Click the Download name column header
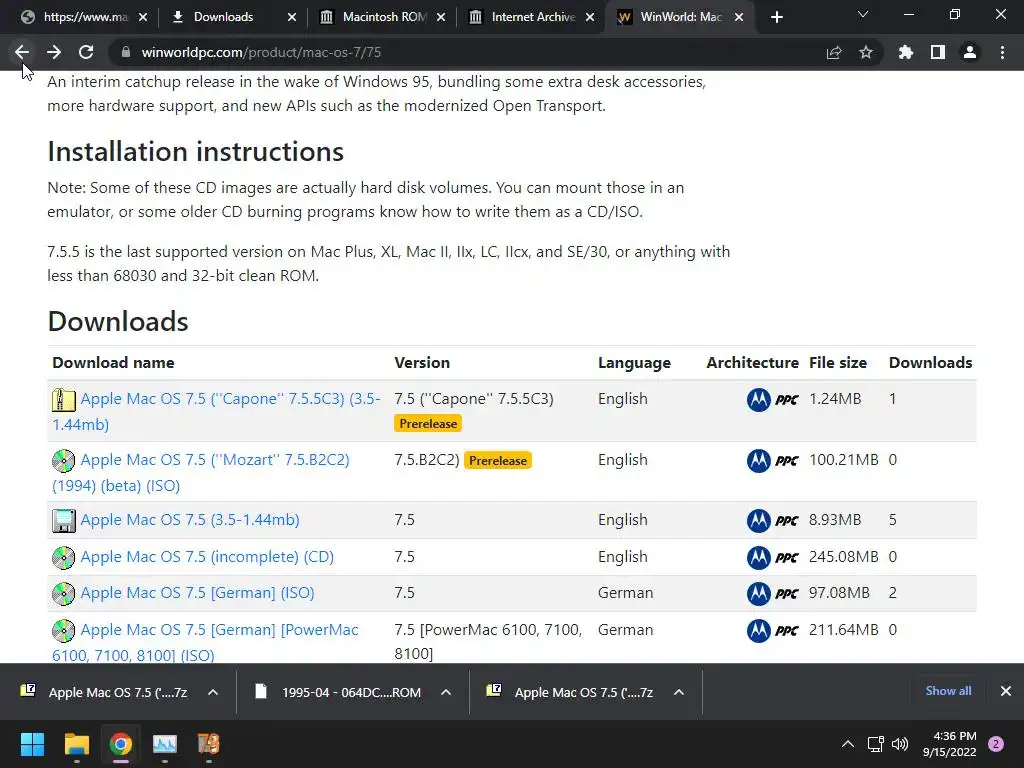This screenshot has height=768, width=1024. 113,362
